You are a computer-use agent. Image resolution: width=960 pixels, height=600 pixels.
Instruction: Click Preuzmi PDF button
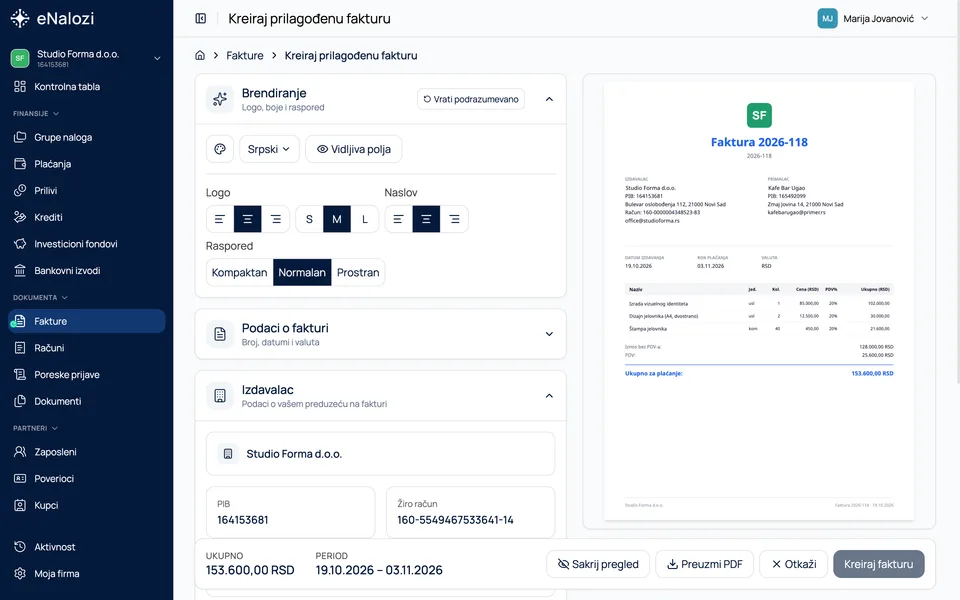pos(705,564)
